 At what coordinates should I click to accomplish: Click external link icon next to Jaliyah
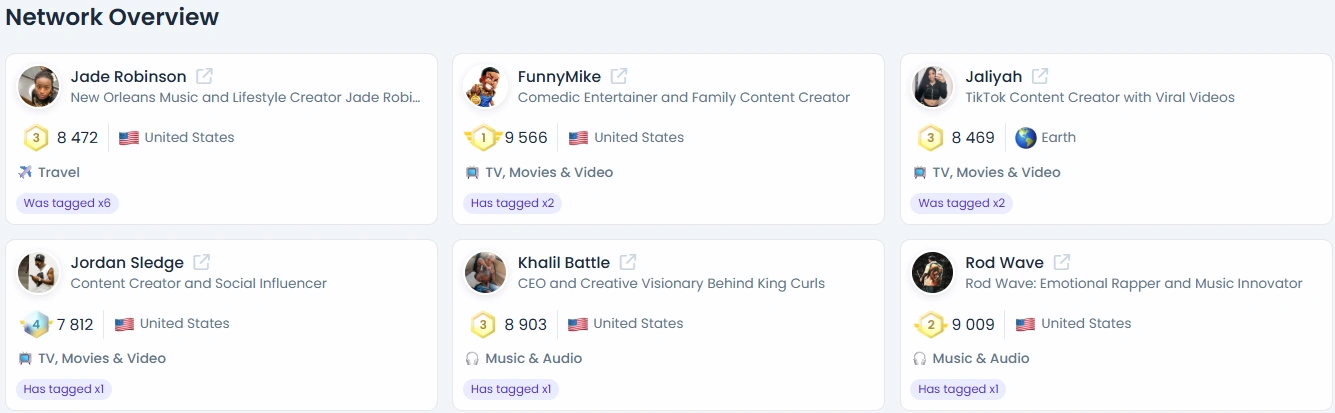pyautogui.click(x=1040, y=76)
